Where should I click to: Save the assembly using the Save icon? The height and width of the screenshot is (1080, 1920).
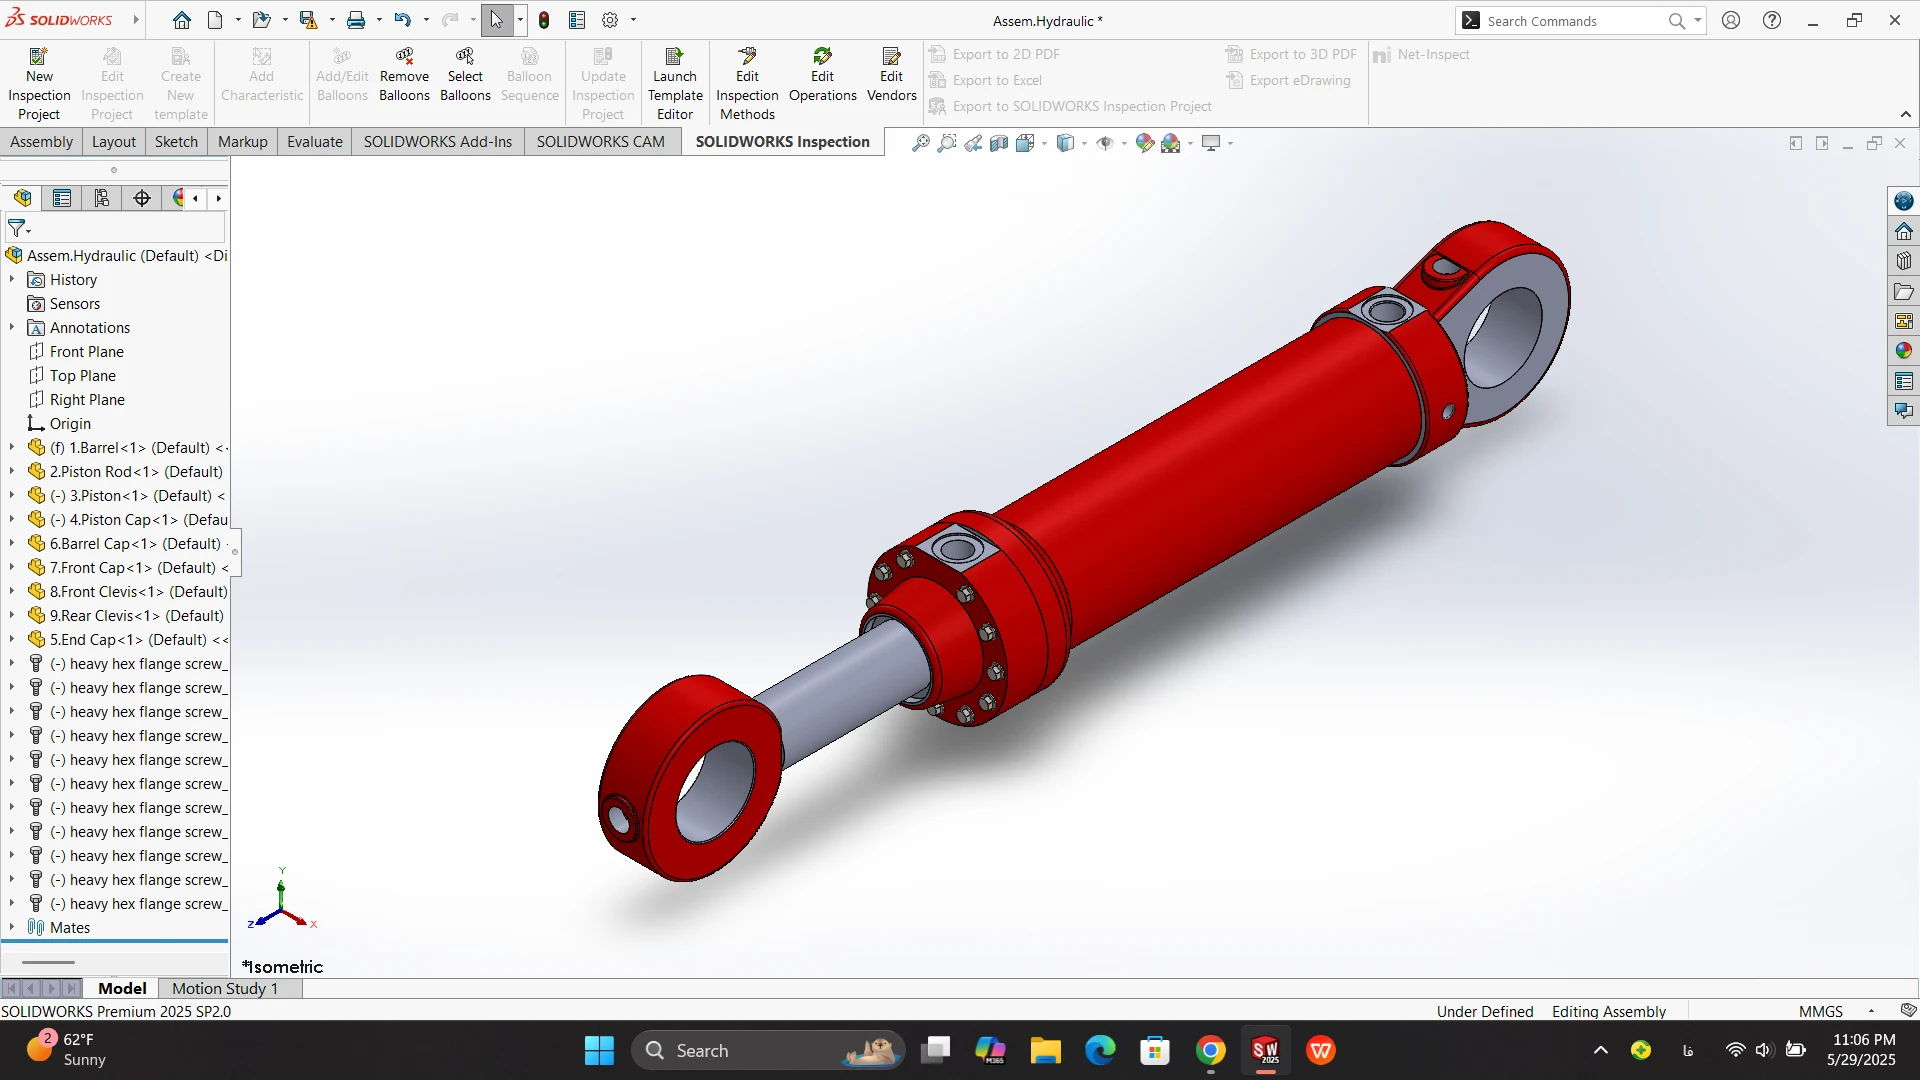(x=308, y=20)
